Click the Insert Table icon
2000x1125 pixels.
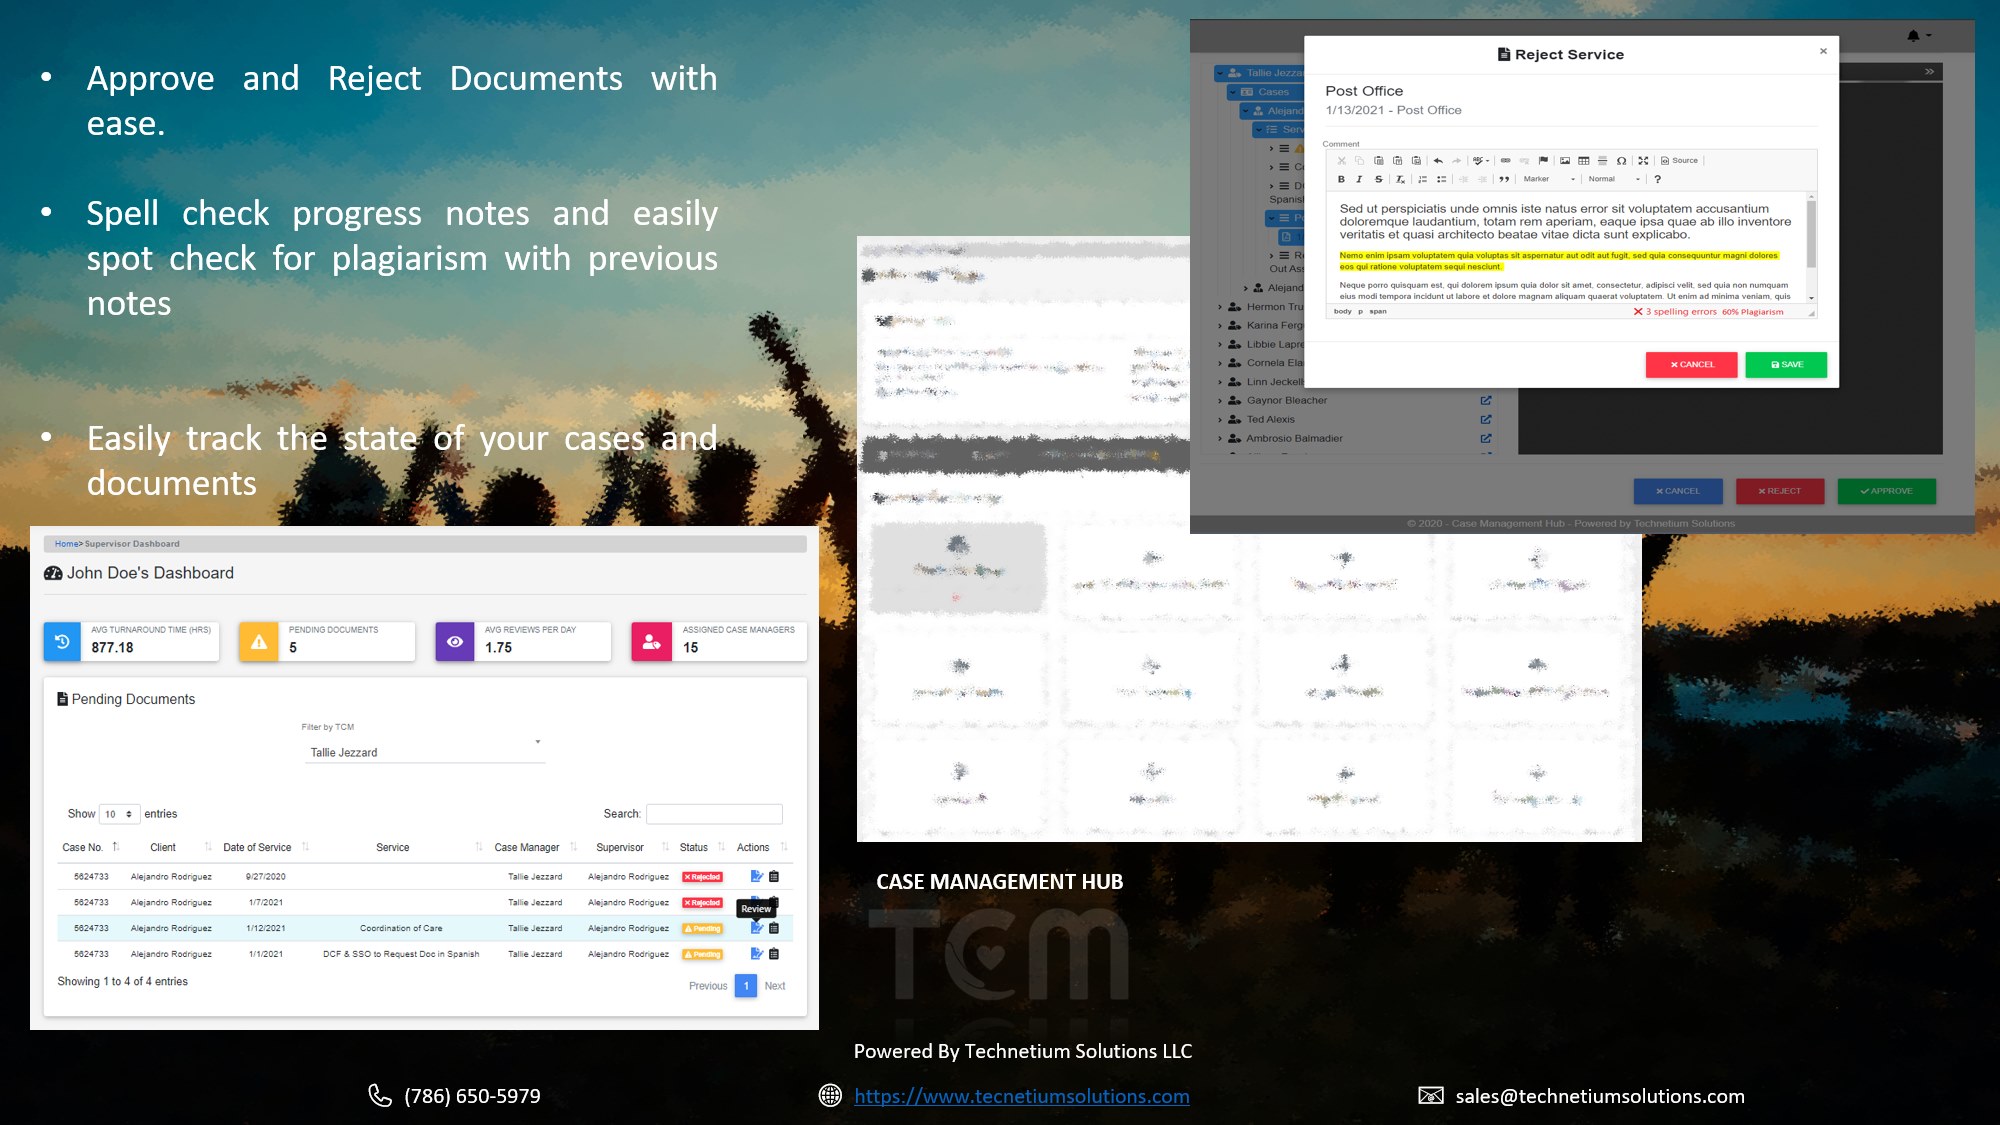[1583, 161]
